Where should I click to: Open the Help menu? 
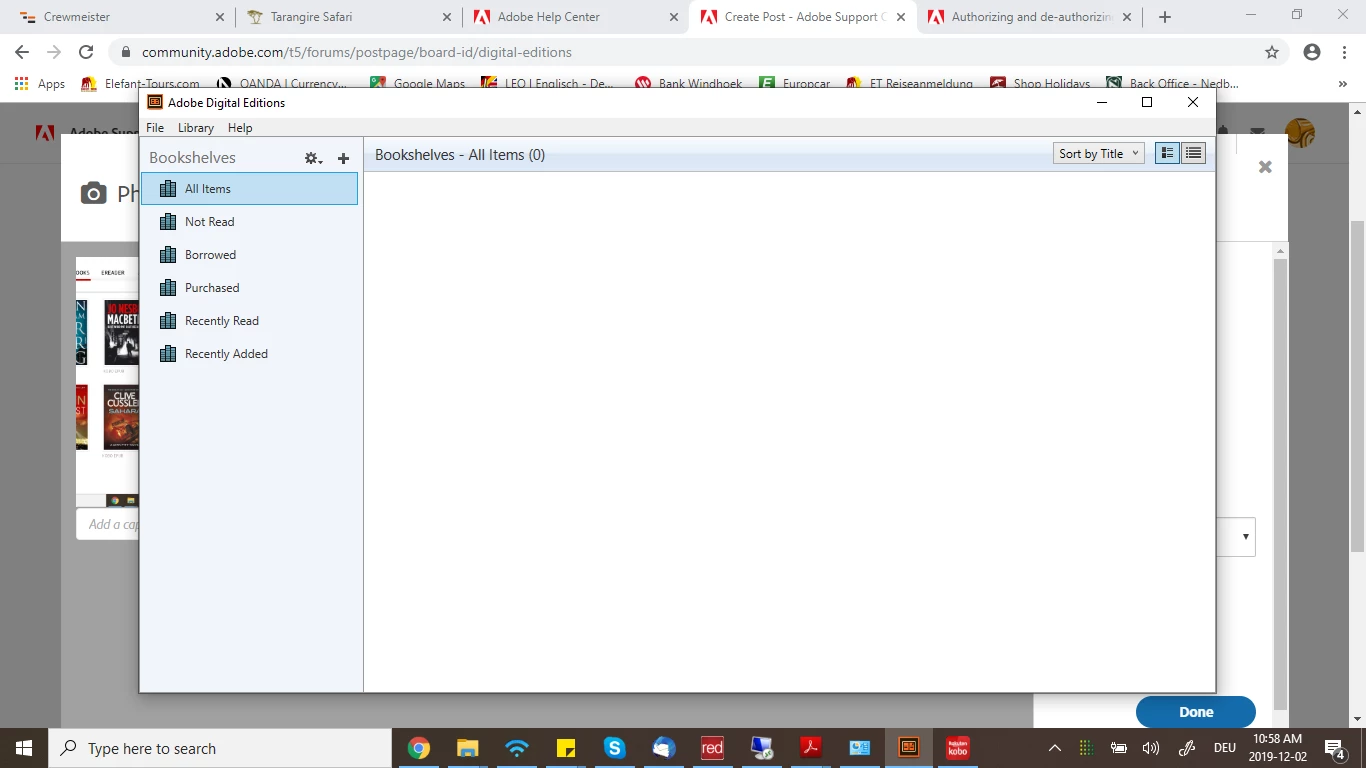(240, 128)
